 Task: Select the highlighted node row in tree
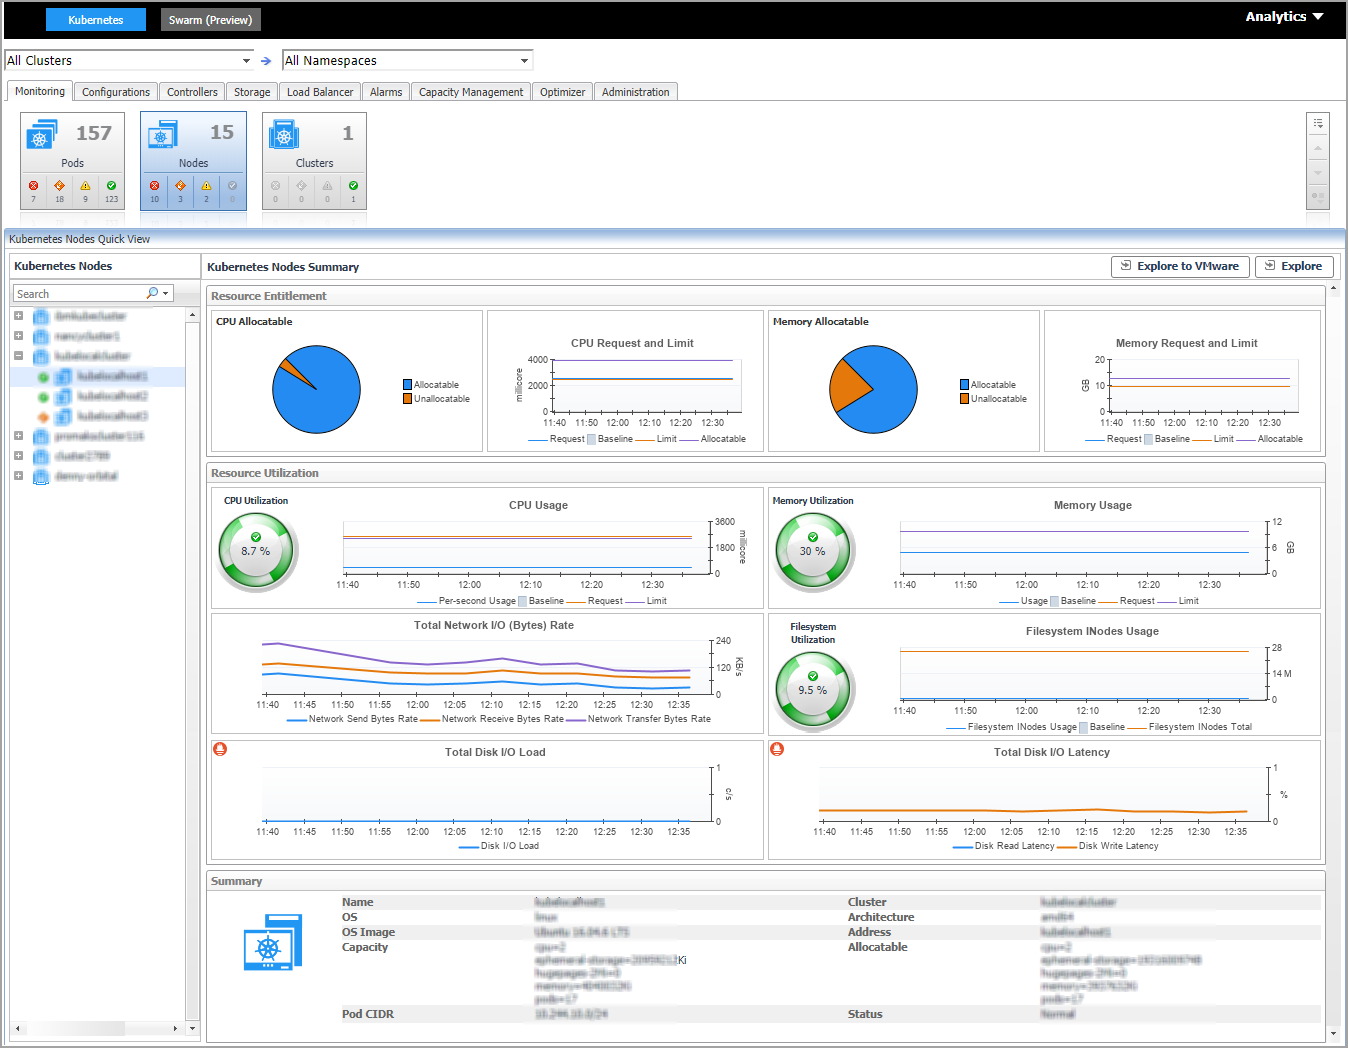(98, 376)
